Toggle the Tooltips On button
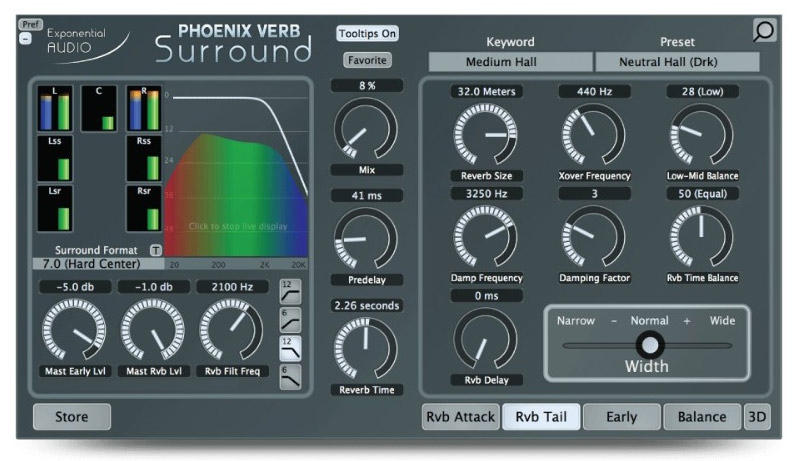This screenshot has height=461, width=800. pos(367,34)
